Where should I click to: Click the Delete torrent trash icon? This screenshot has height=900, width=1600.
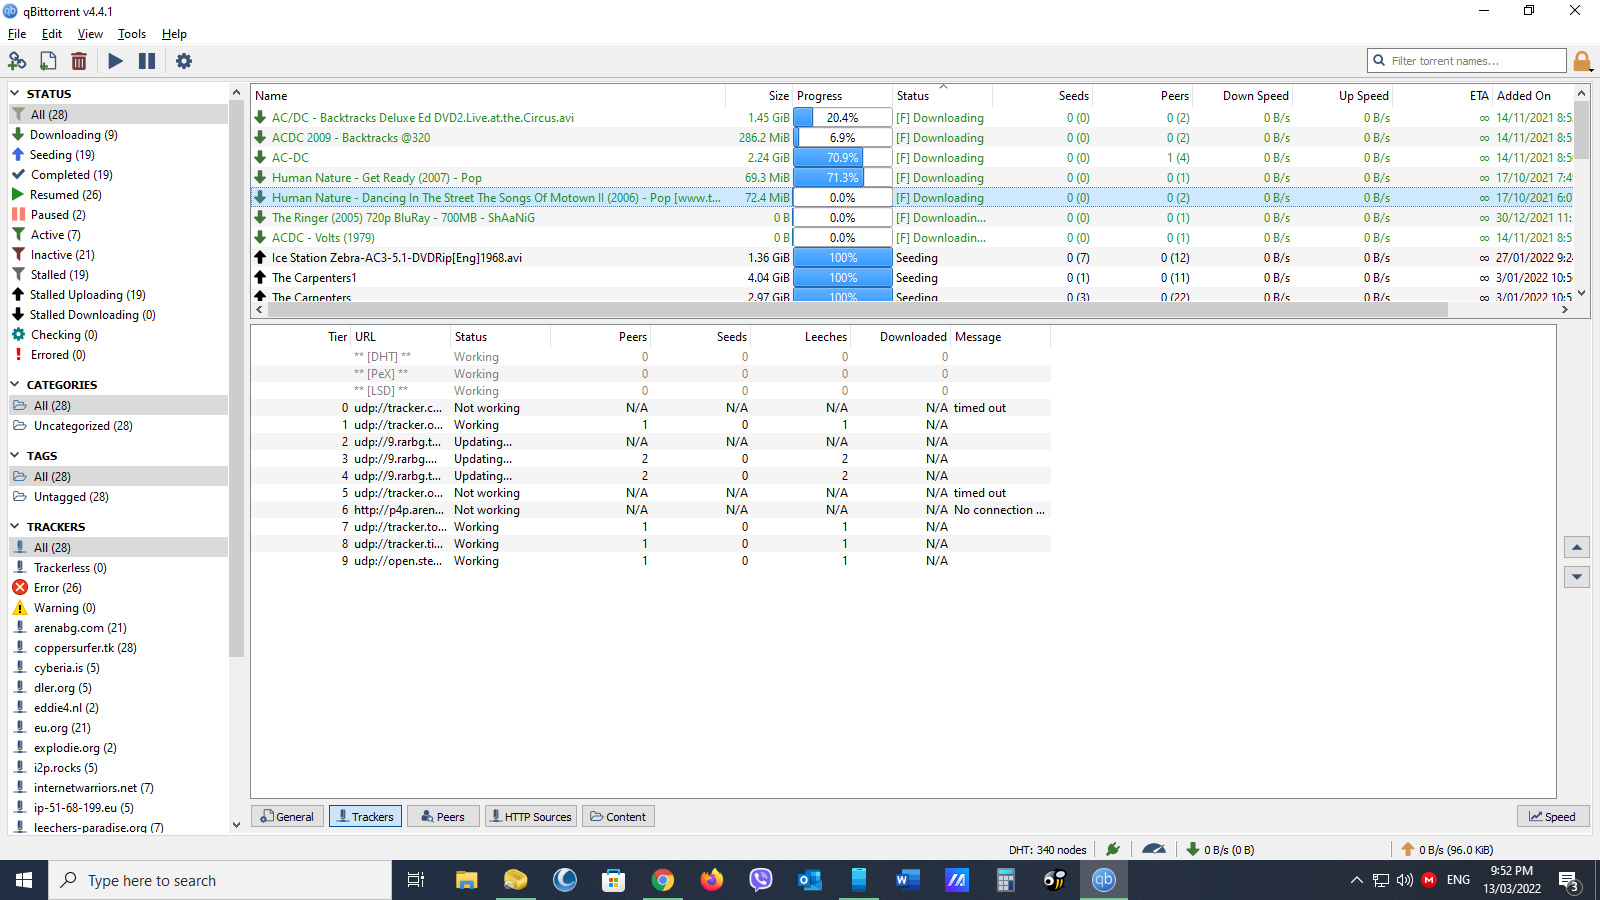[79, 61]
